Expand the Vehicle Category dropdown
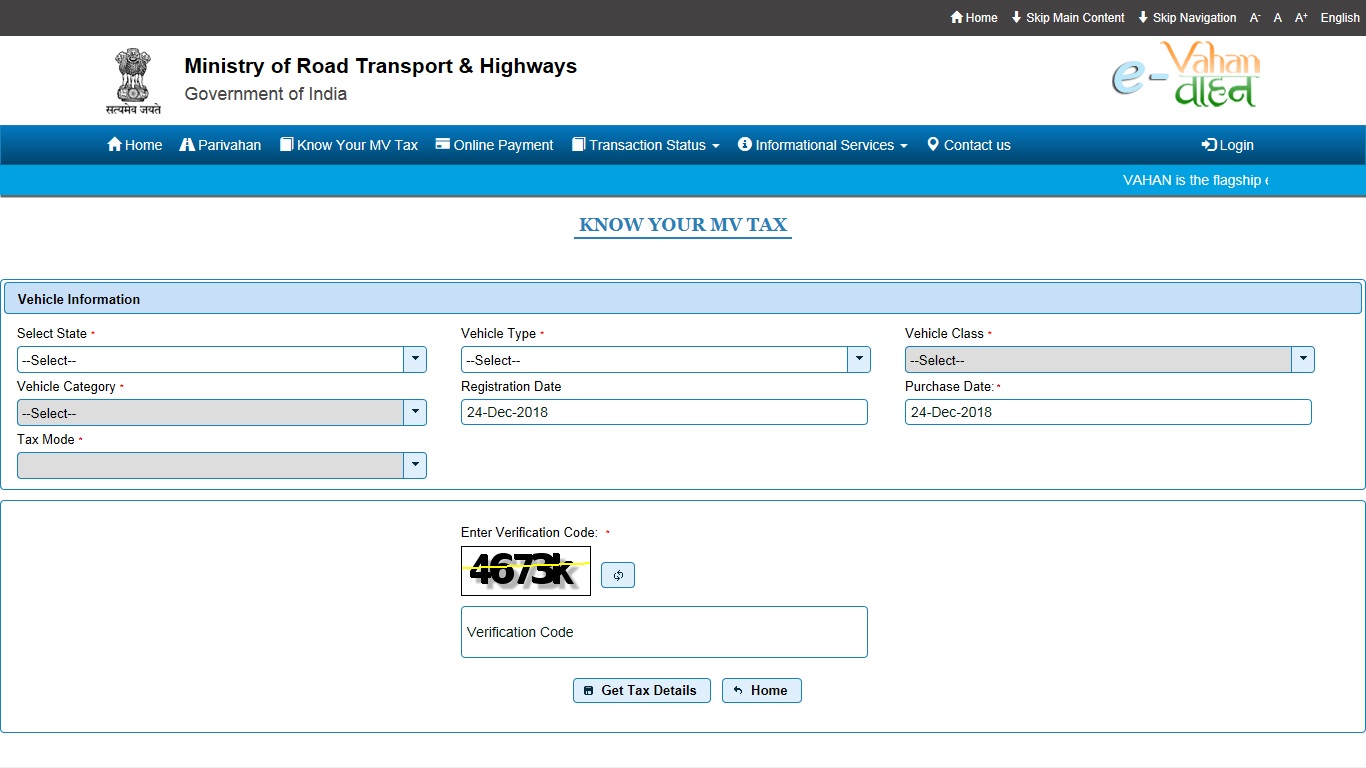1366x768 pixels. 415,413
